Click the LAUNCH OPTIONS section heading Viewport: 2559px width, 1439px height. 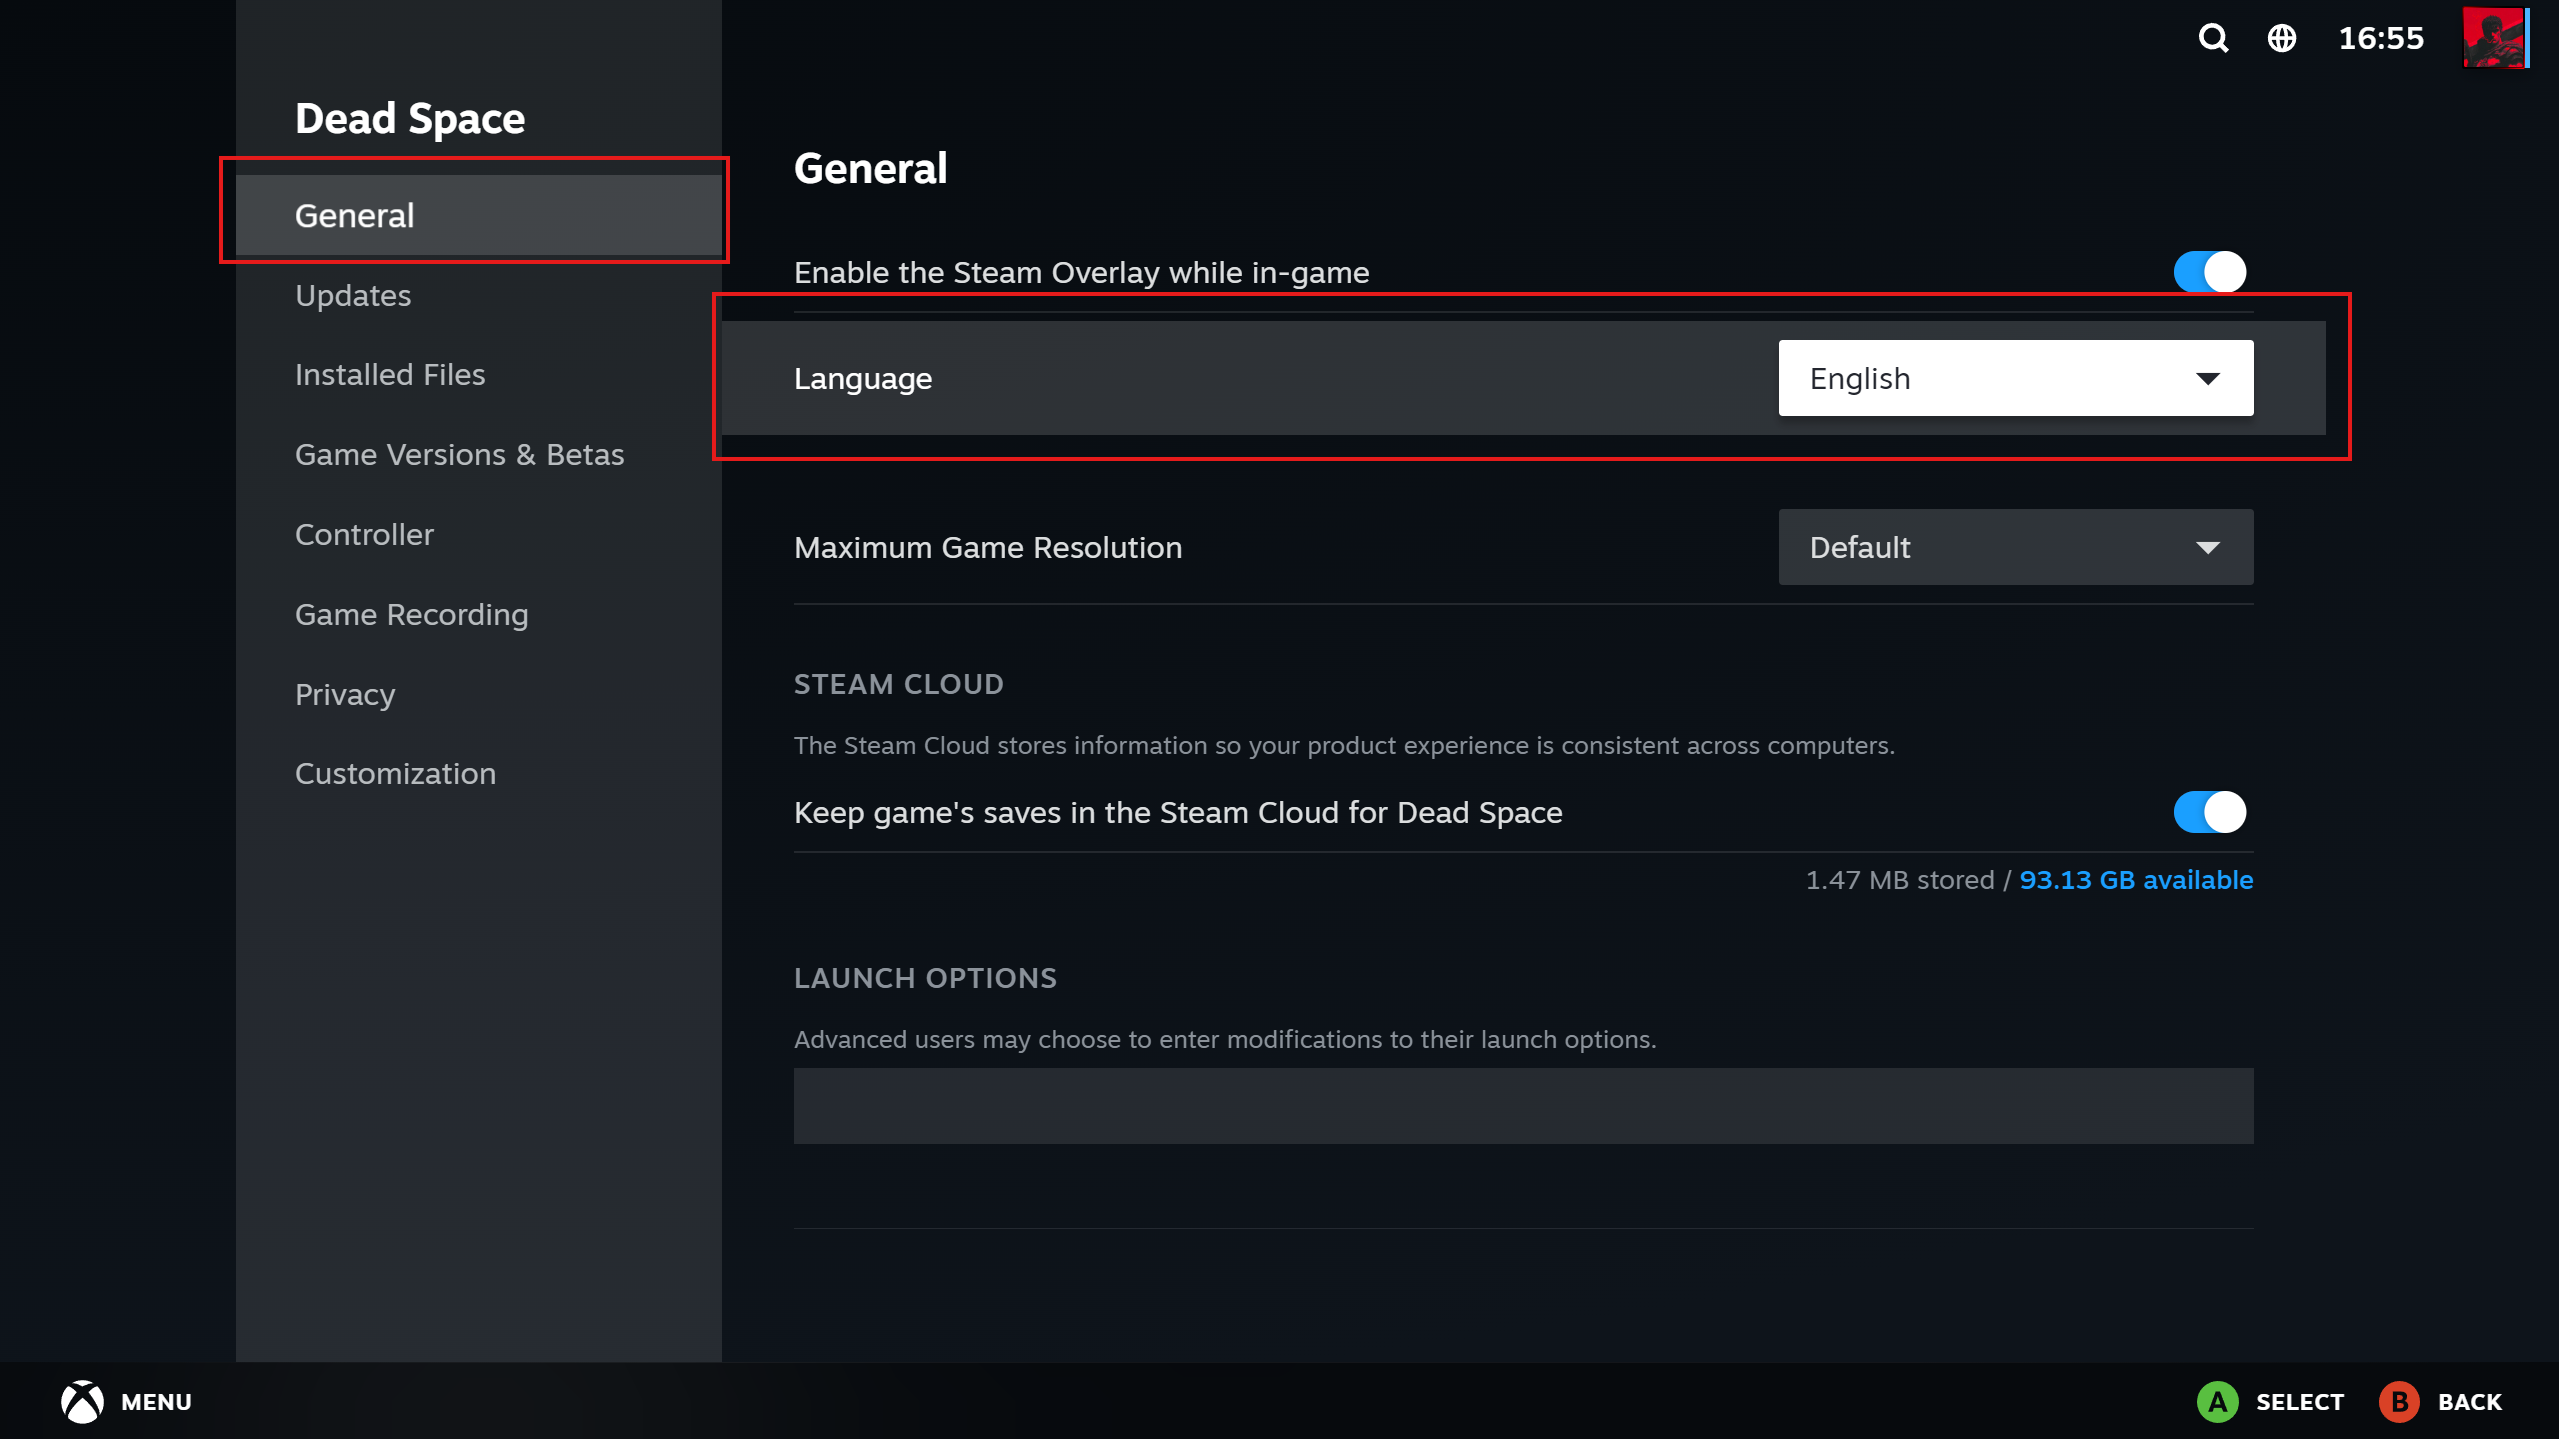(x=925, y=978)
